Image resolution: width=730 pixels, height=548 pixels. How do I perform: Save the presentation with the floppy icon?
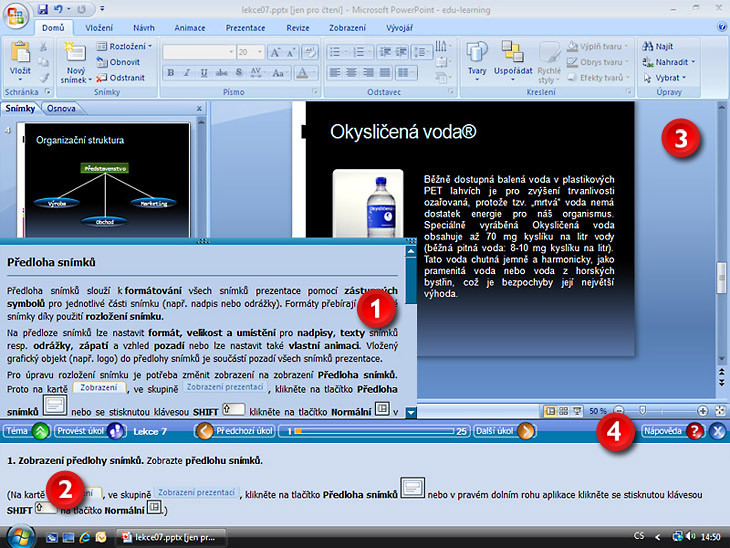43,9
